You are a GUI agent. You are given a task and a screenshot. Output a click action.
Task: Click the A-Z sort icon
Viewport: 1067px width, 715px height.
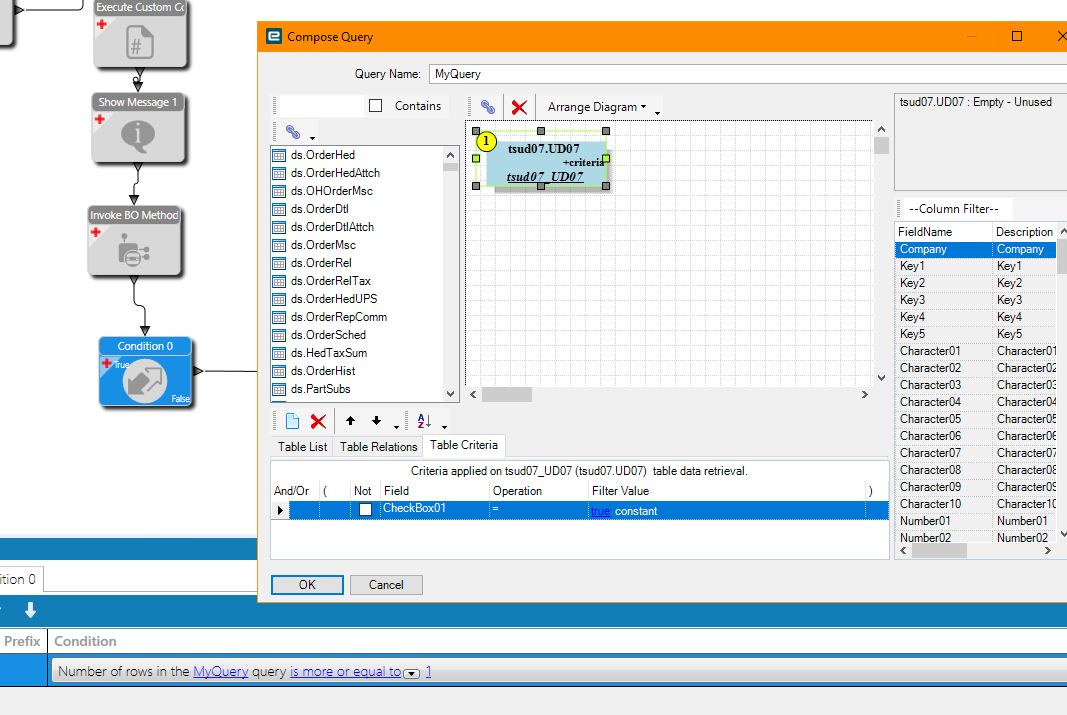pos(424,421)
